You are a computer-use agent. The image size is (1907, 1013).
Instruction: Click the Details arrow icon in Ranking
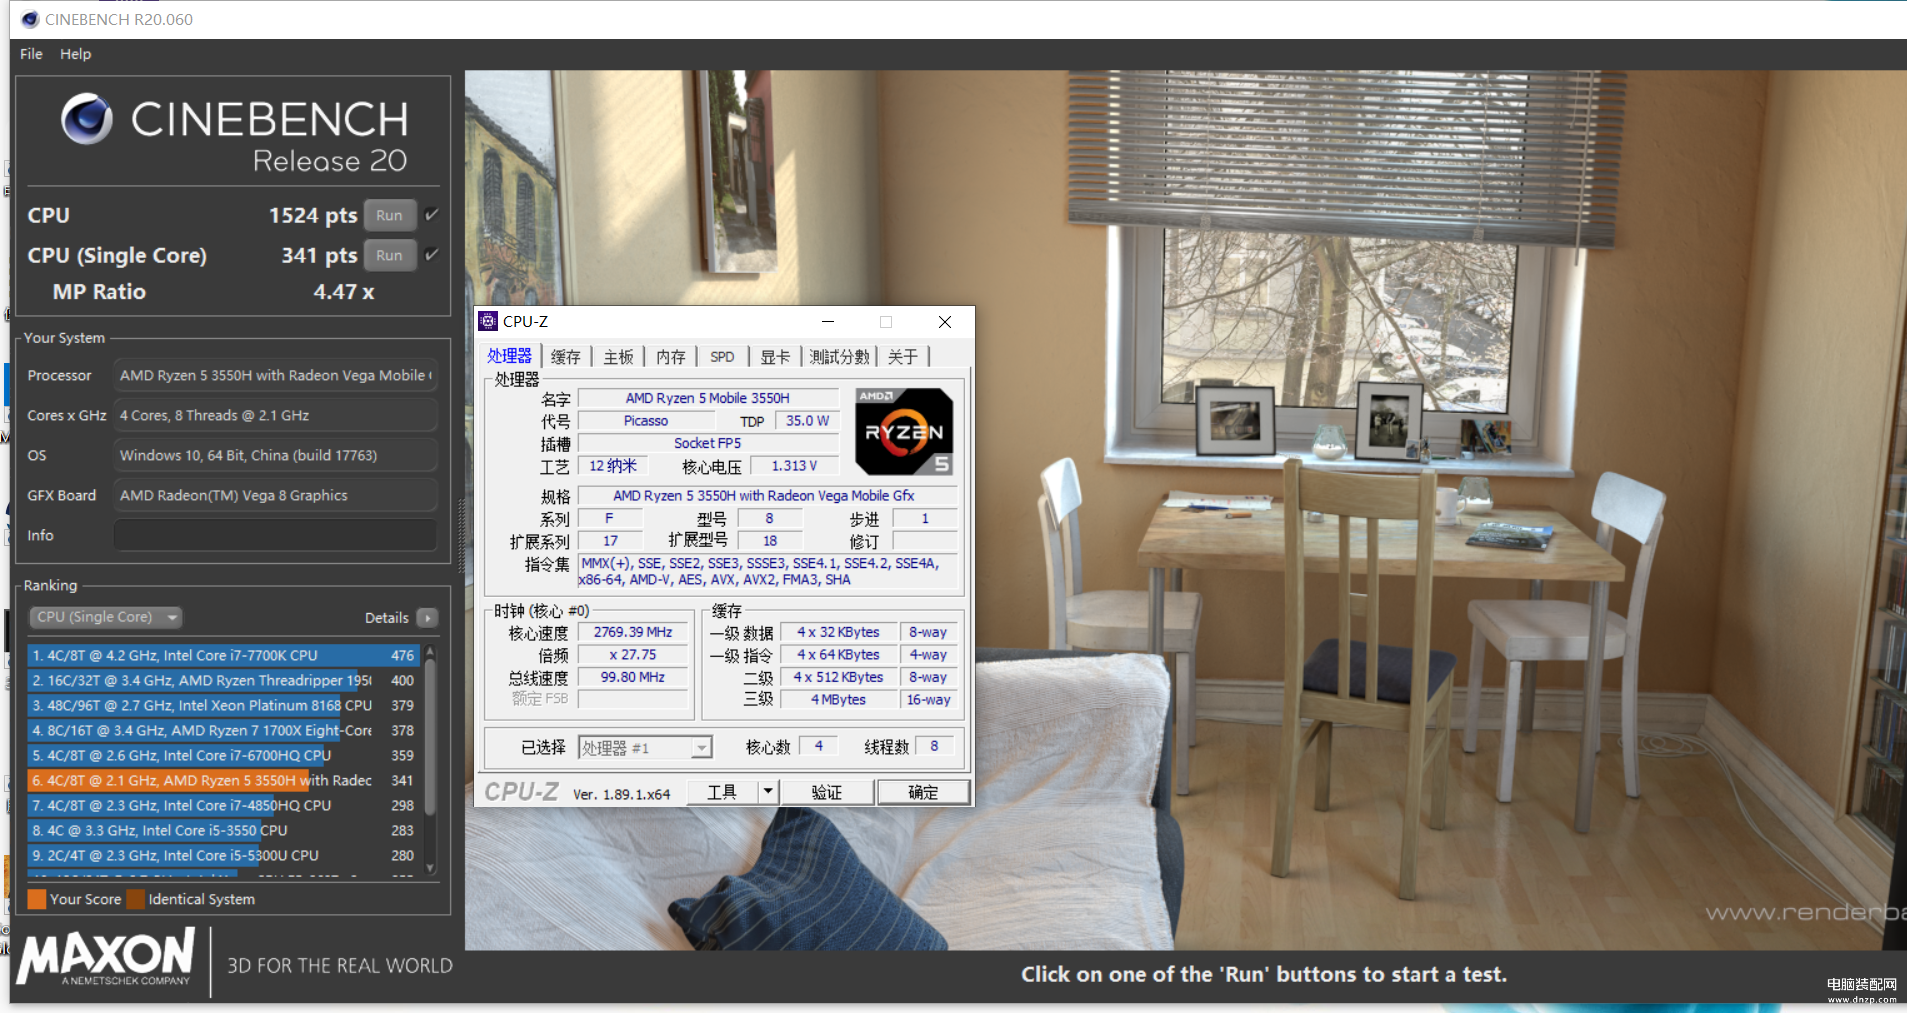point(427,618)
